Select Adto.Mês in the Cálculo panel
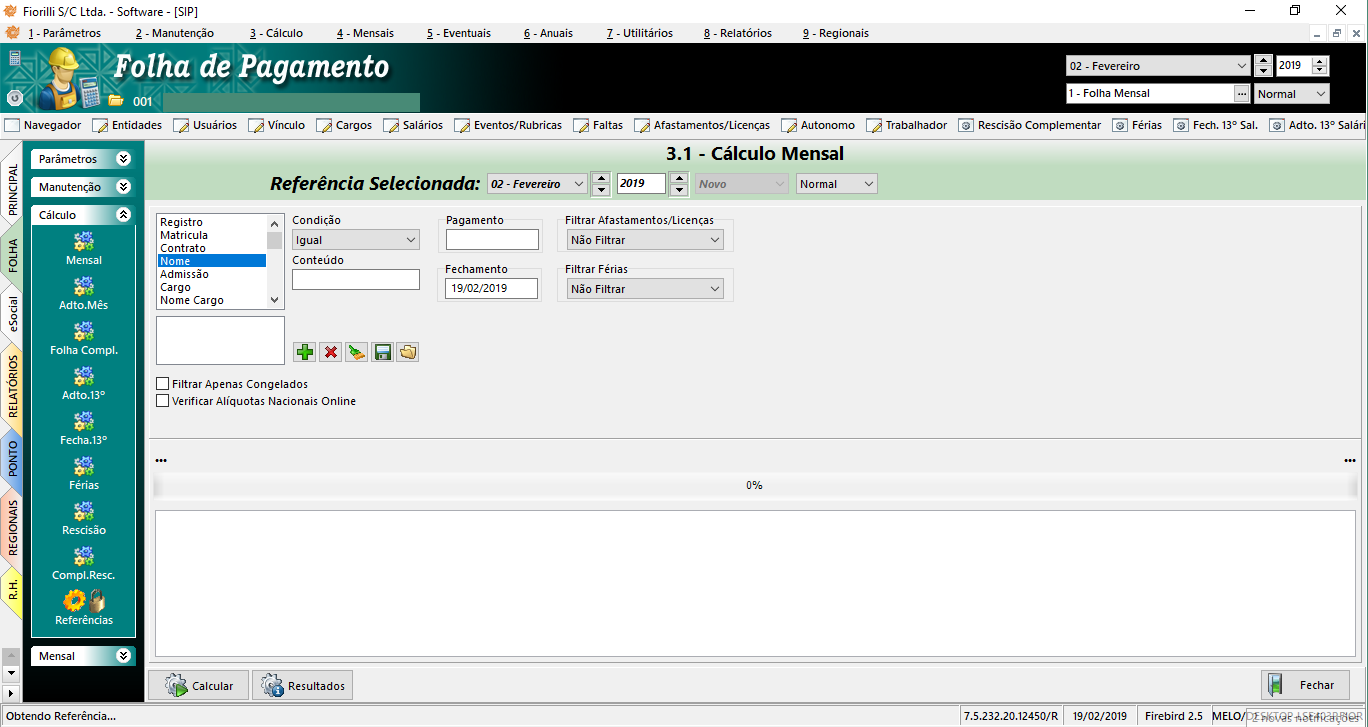This screenshot has width=1368, height=727. point(84,293)
